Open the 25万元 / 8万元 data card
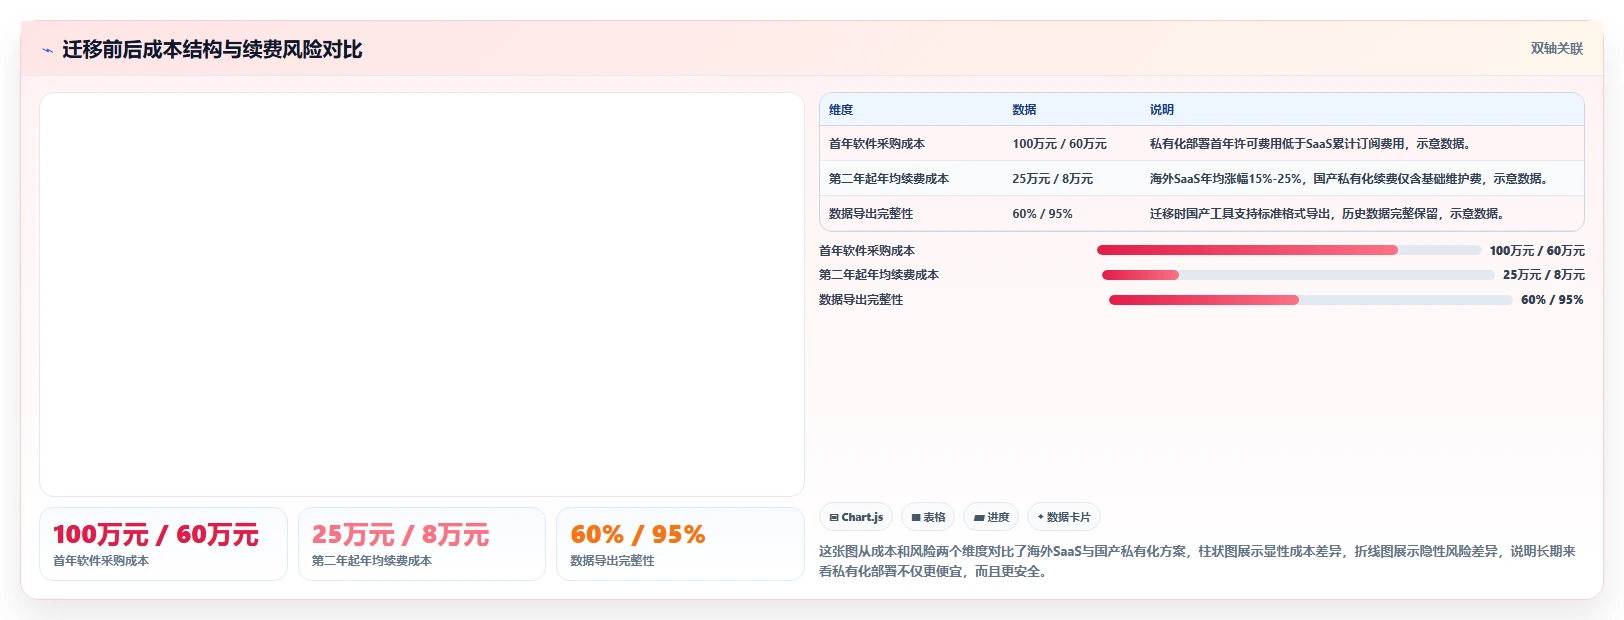Image resolution: width=1624 pixels, height=620 pixels. point(422,544)
